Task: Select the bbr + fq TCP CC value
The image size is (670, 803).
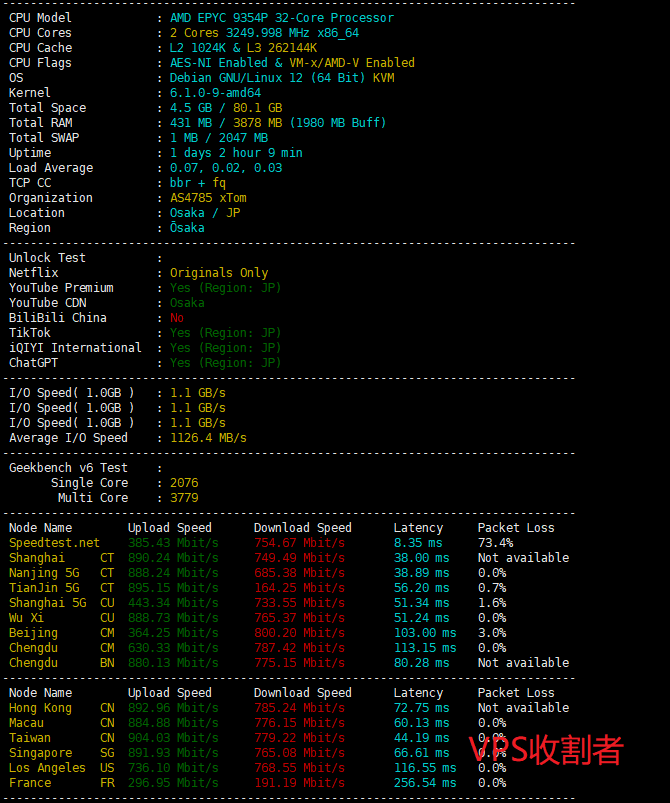Action: tap(198, 183)
